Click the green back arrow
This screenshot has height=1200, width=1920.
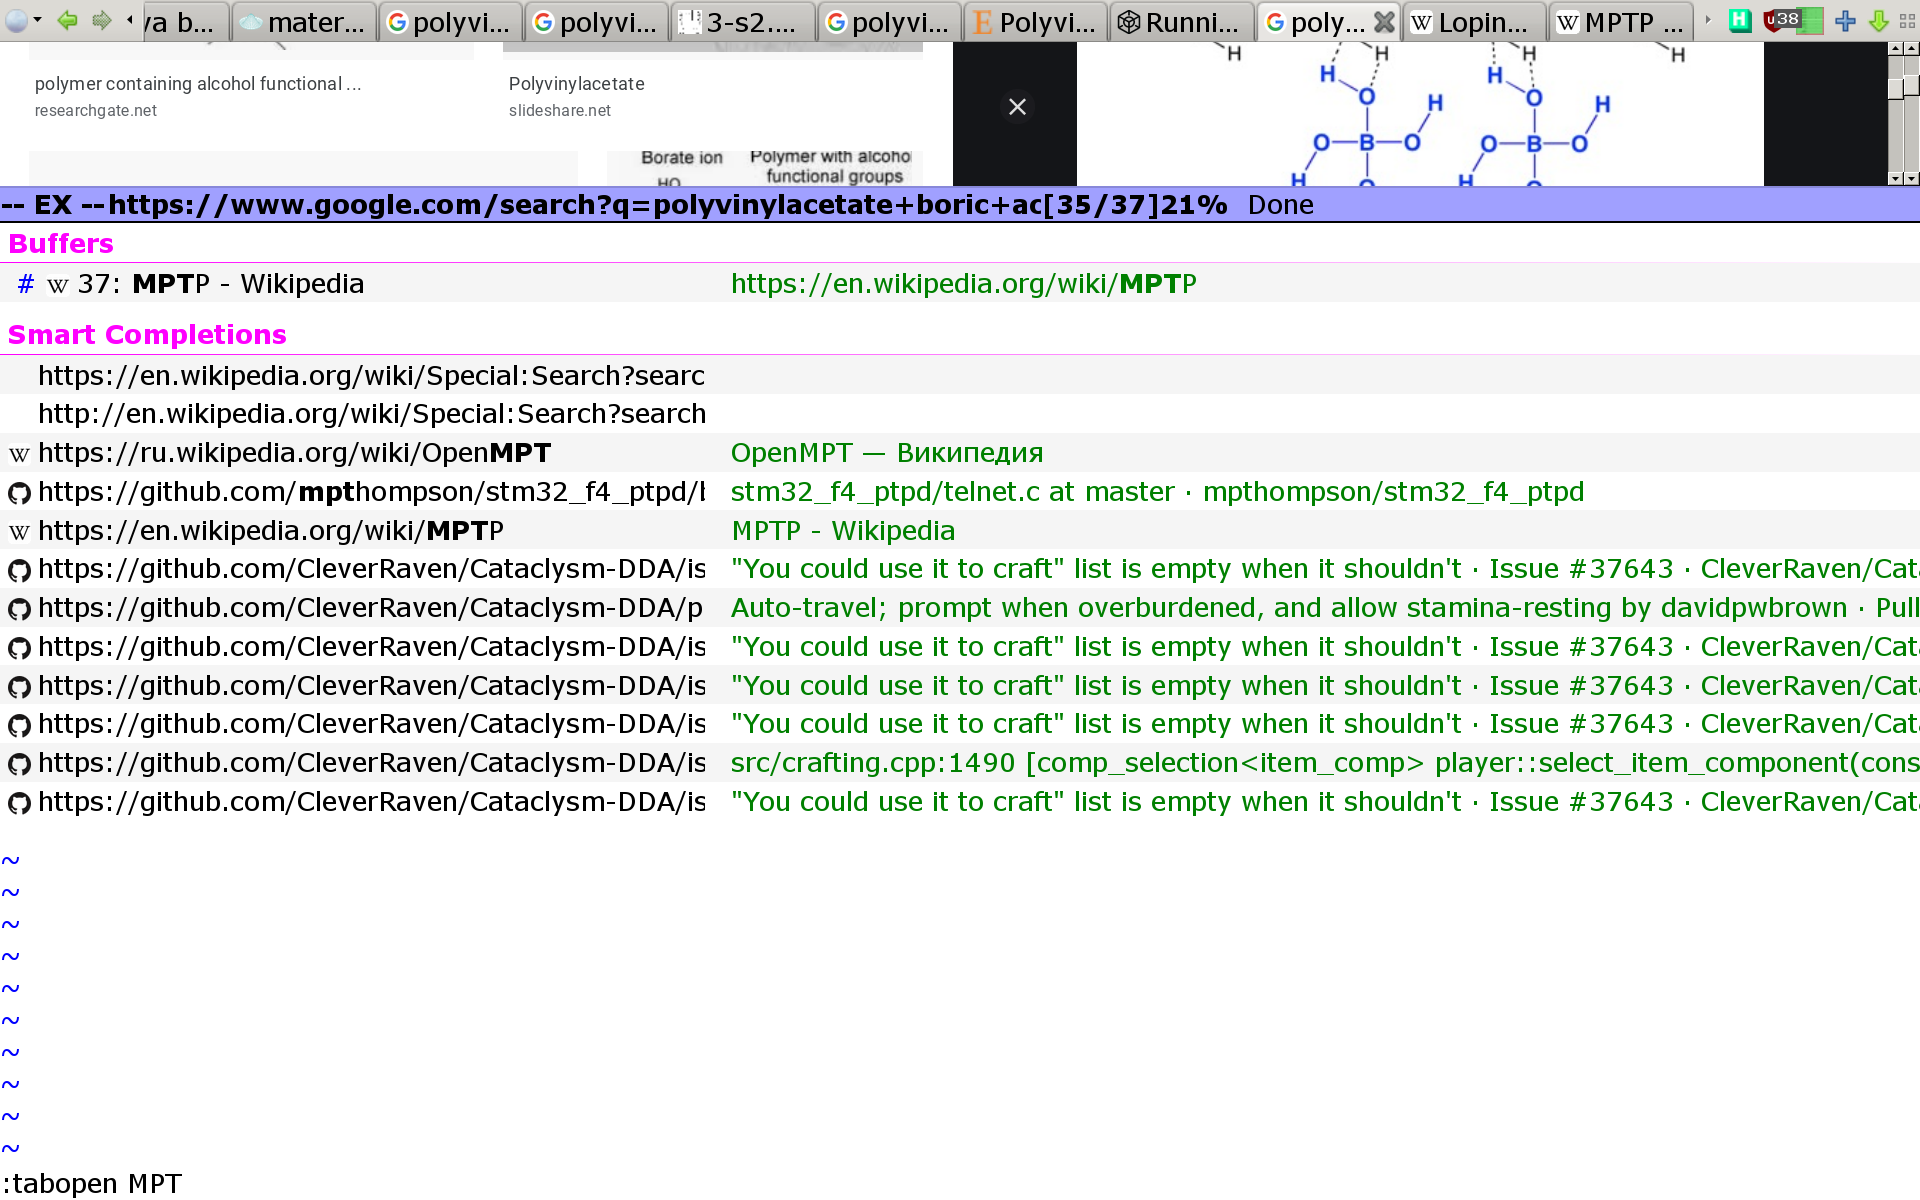(x=67, y=21)
